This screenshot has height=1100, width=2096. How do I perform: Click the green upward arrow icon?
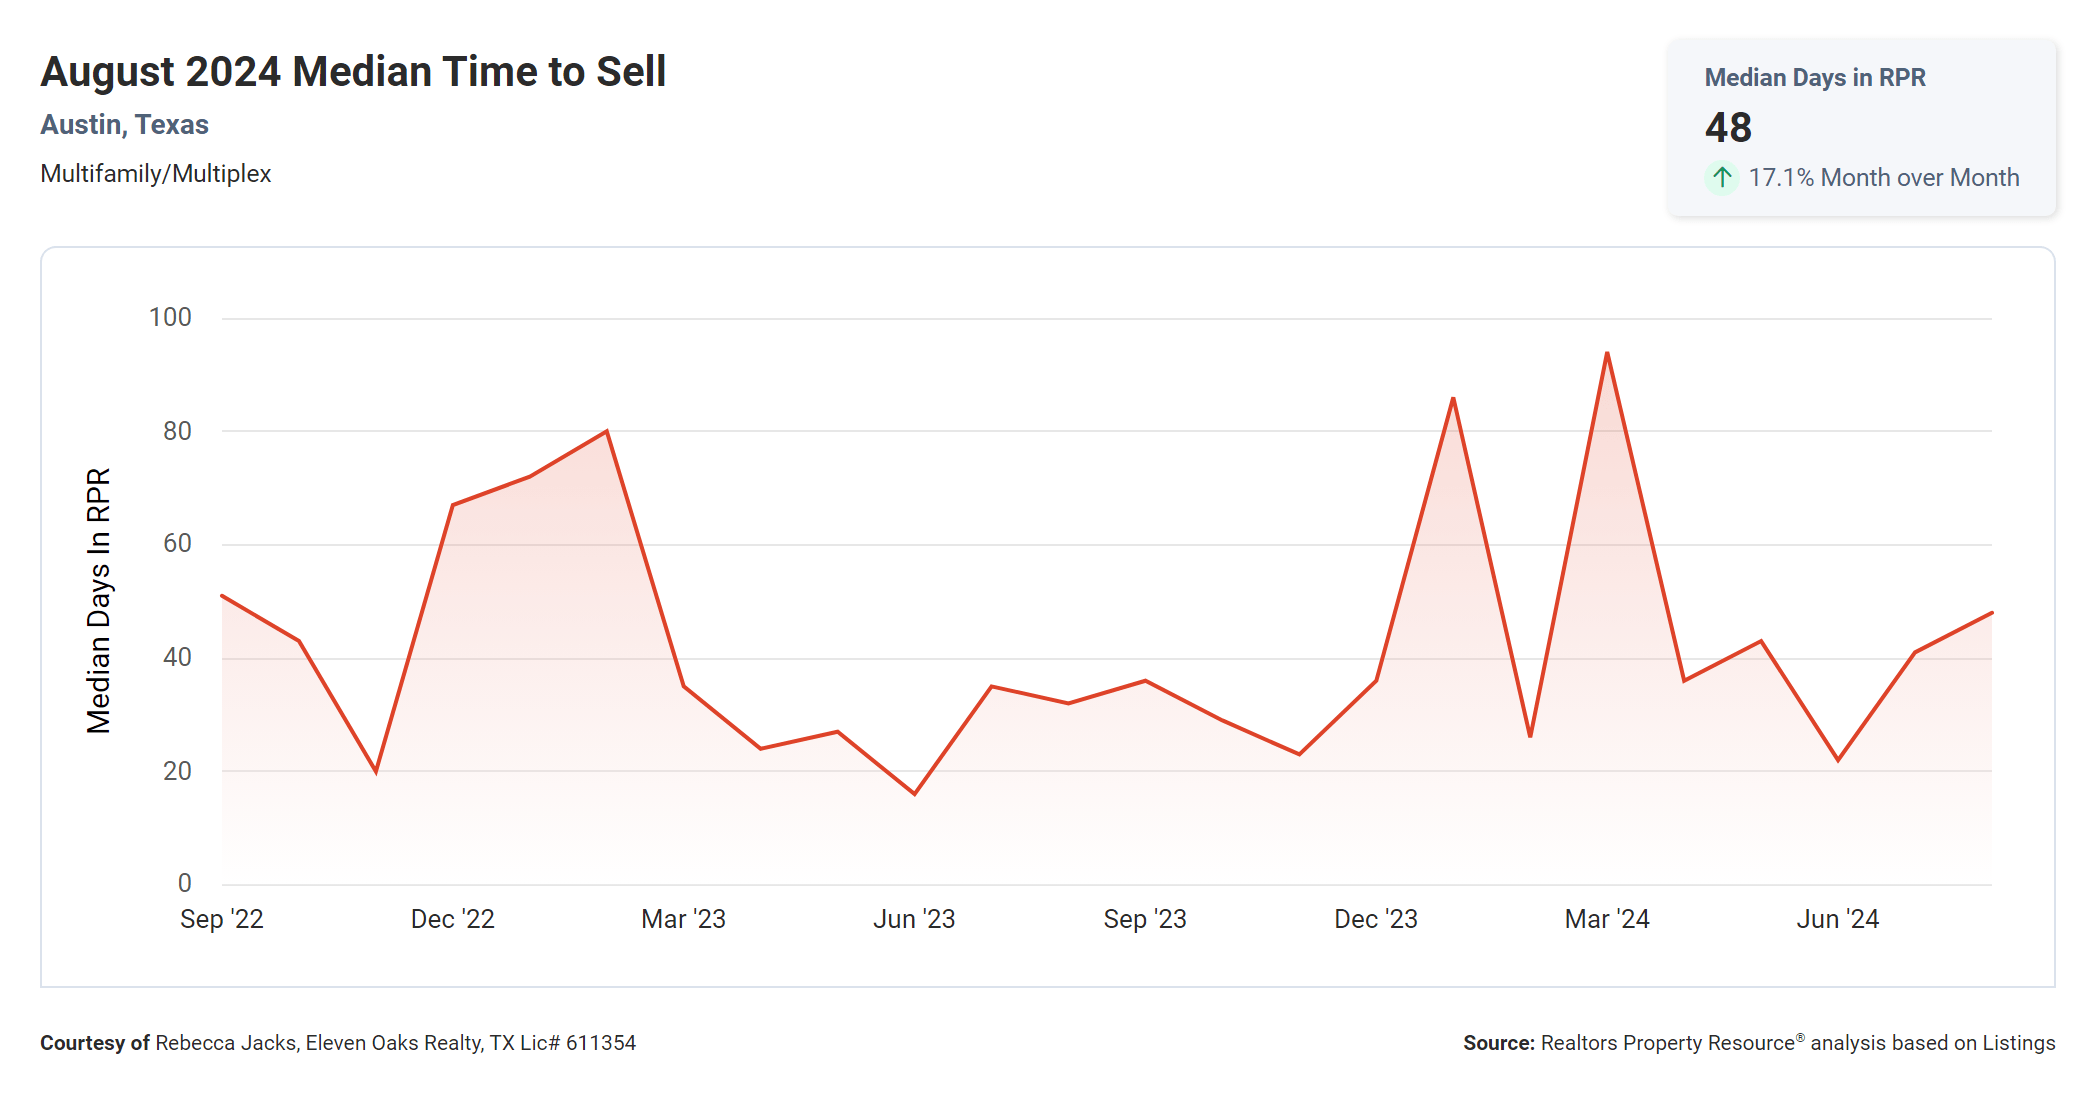[1721, 178]
